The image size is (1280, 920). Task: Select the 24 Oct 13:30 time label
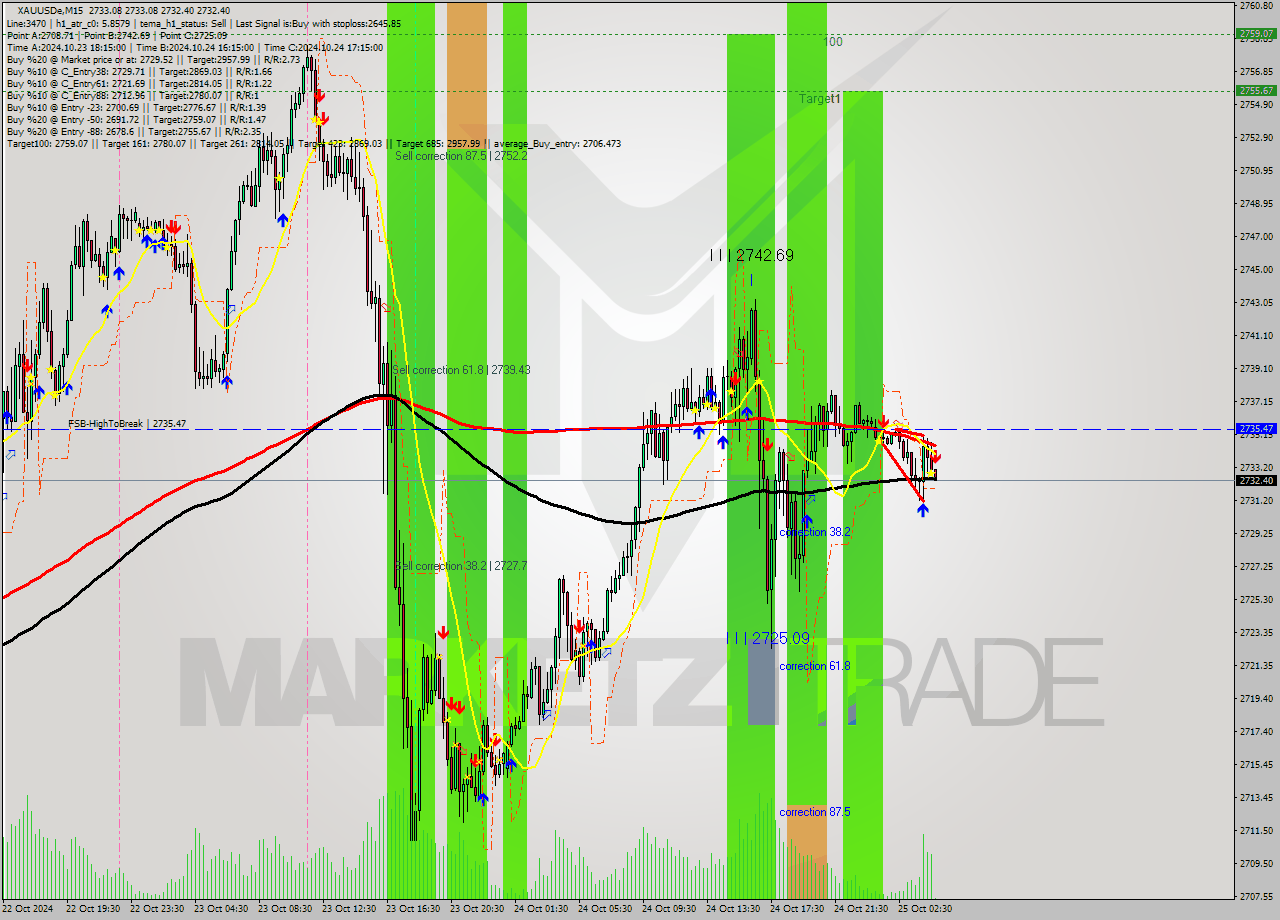tap(734, 909)
